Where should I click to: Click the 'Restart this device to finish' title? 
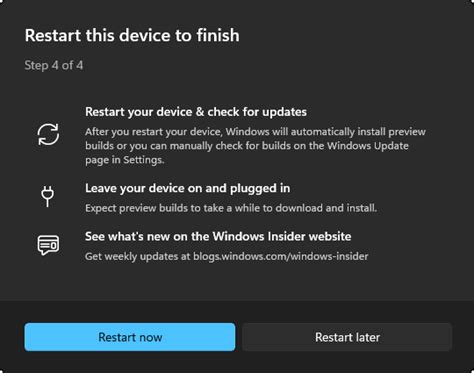coord(132,35)
